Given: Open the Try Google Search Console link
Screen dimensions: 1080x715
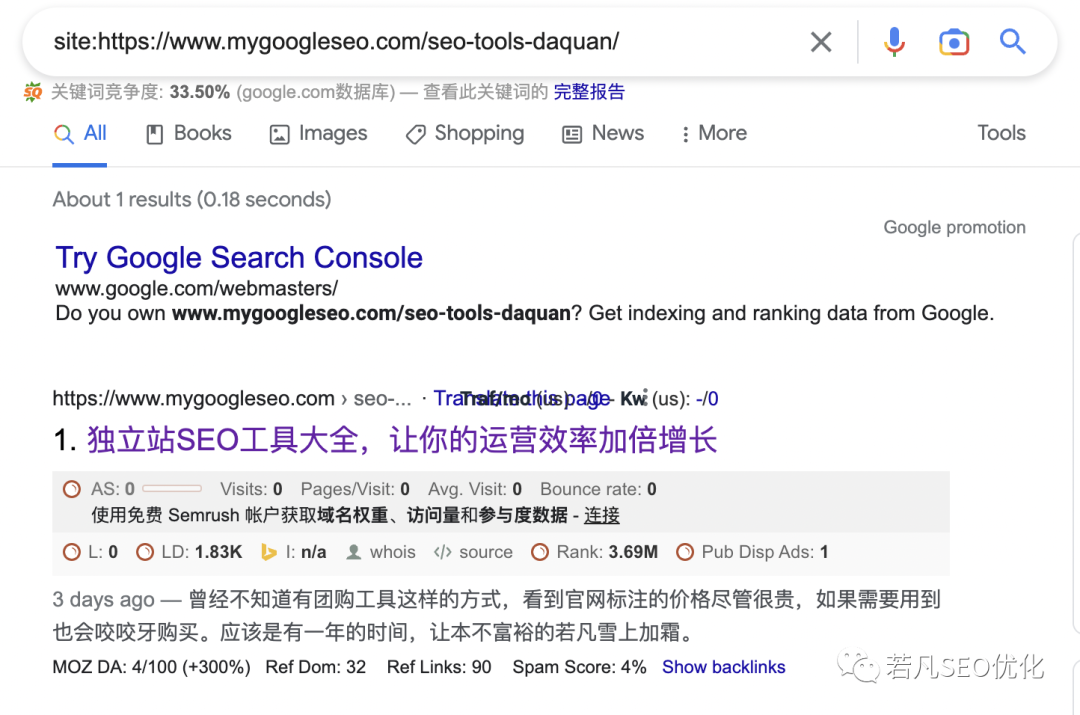Looking at the screenshot, I should 239,258.
